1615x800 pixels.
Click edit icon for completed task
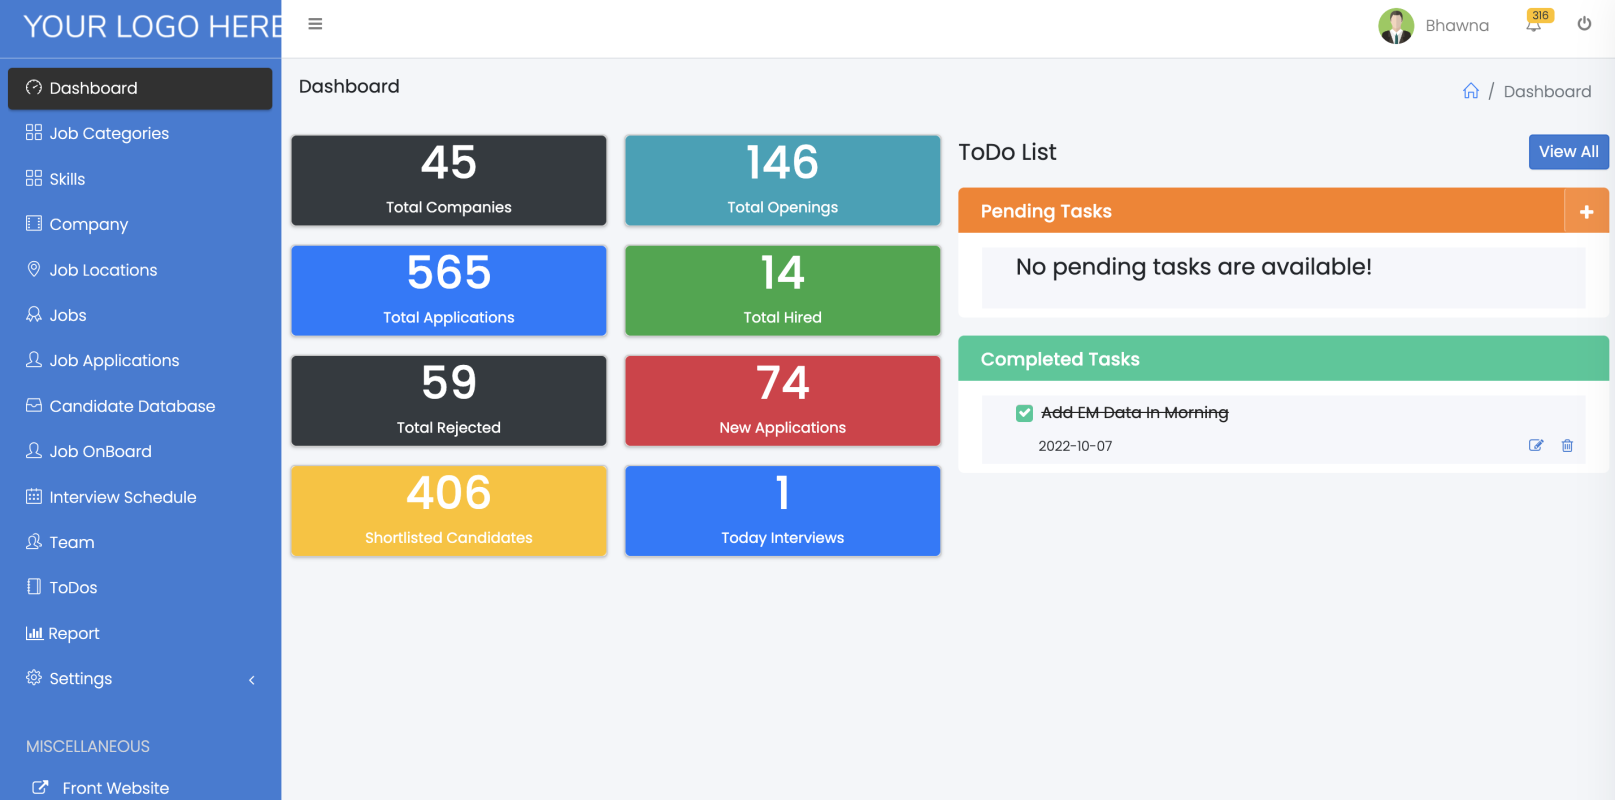pyautogui.click(x=1536, y=446)
